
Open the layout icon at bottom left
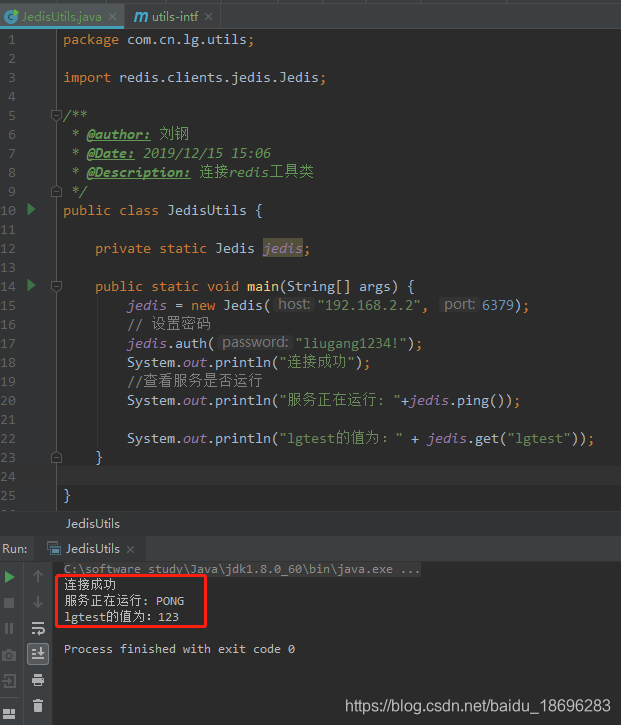9,713
